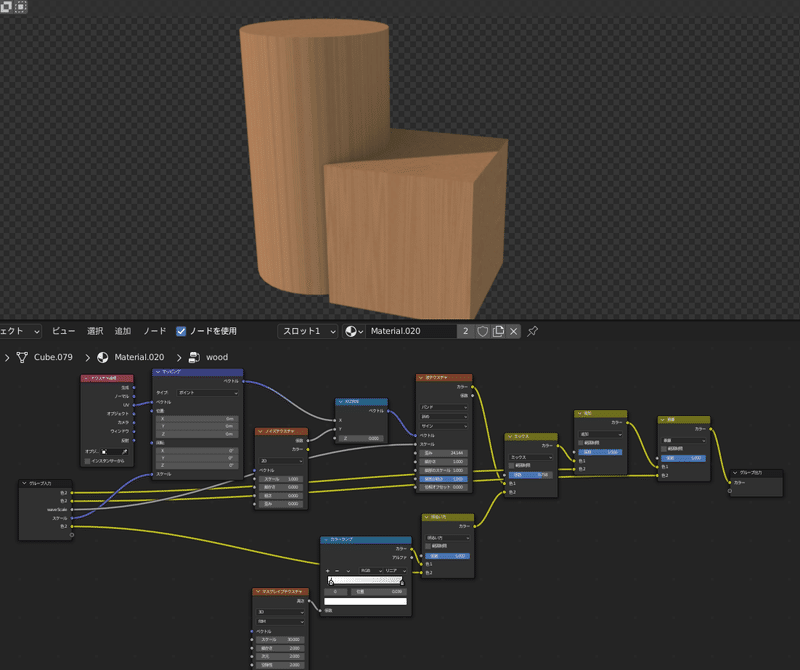Go to Material.020 in the breadcrumb
Image resolution: width=800 pixels, height=670 pixels.
(x=139, y=357)
